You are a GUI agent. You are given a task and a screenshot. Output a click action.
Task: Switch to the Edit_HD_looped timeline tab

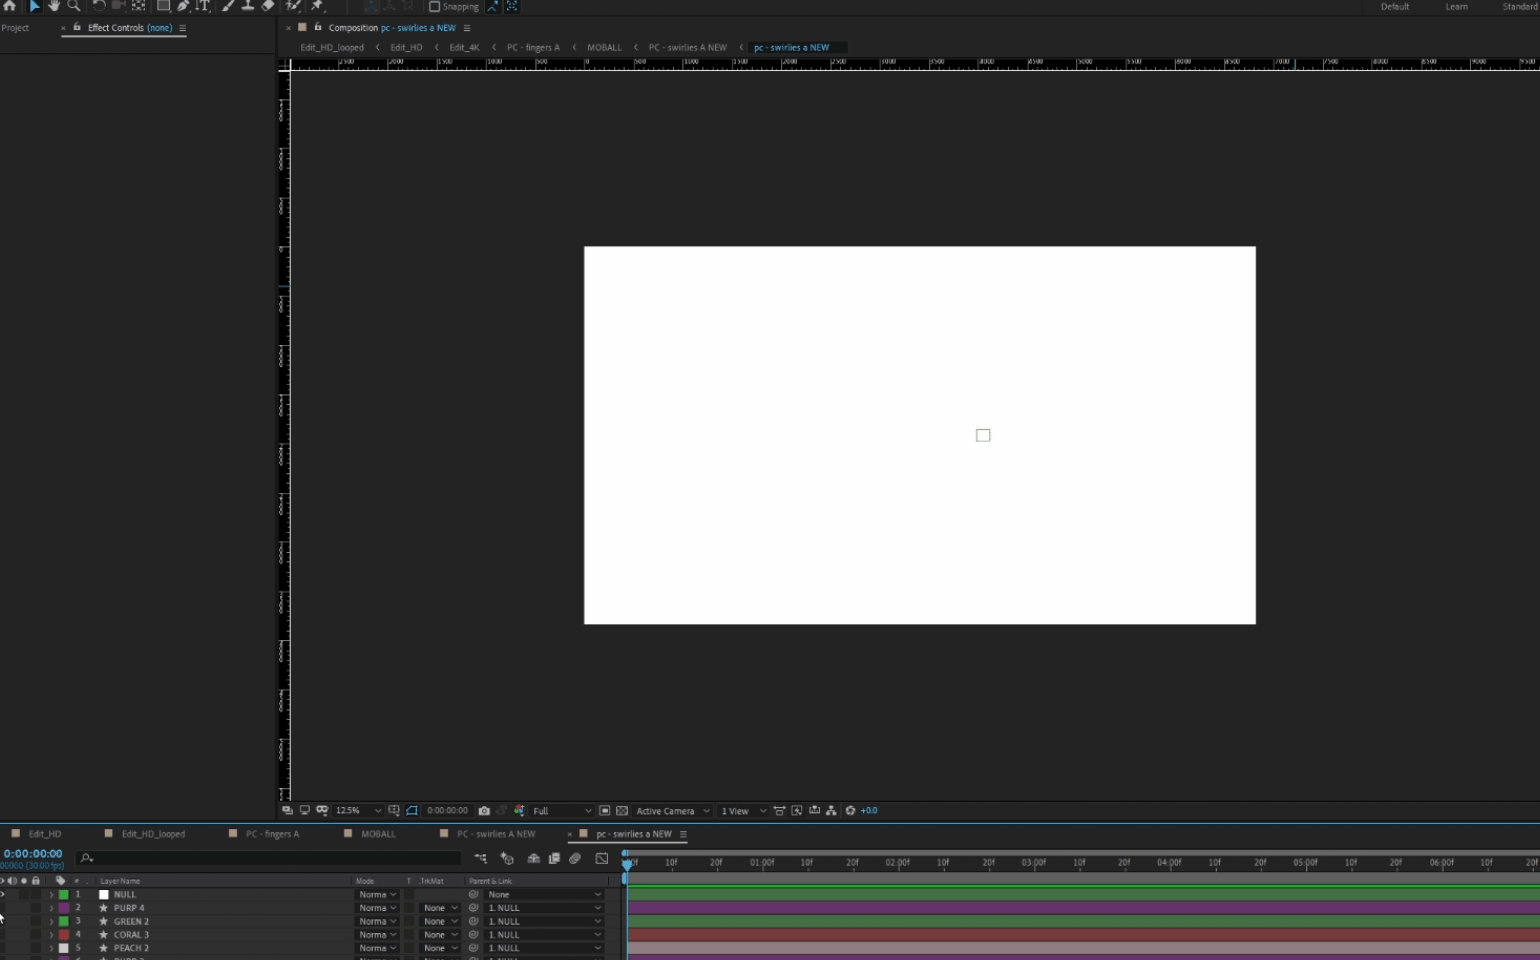153,834
